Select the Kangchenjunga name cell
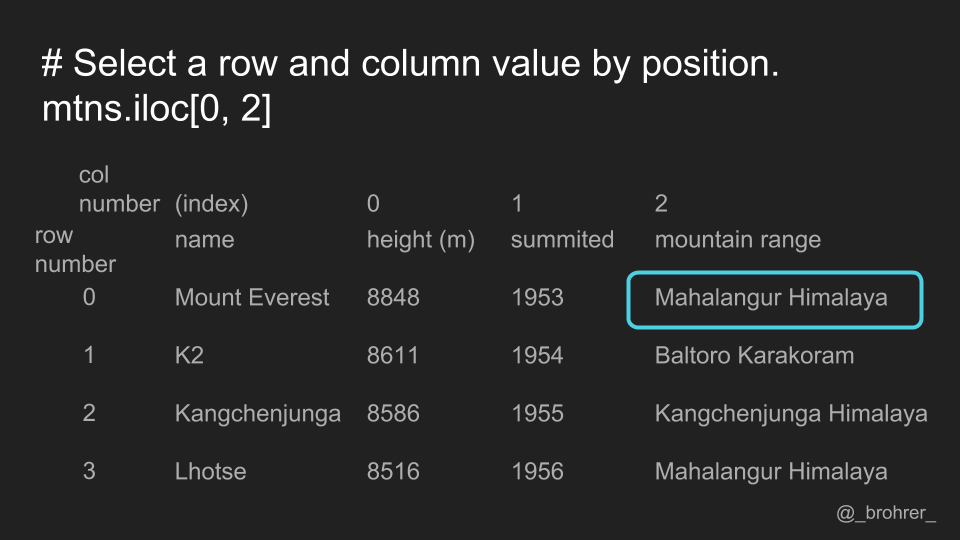The image size is (960, 540). click(x=258, y=414)
